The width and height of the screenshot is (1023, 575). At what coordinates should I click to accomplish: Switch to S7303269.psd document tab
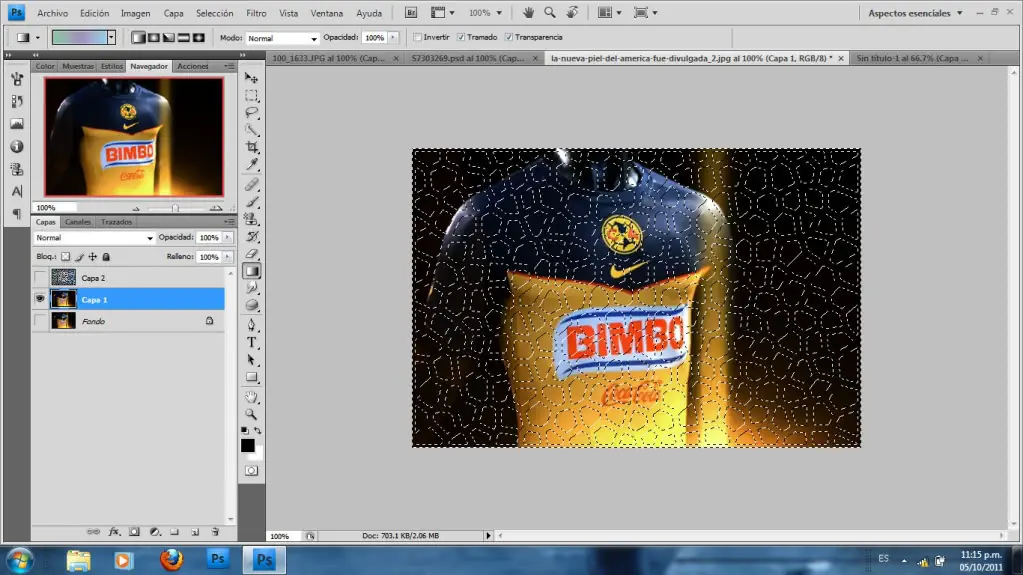pos(468,58)
